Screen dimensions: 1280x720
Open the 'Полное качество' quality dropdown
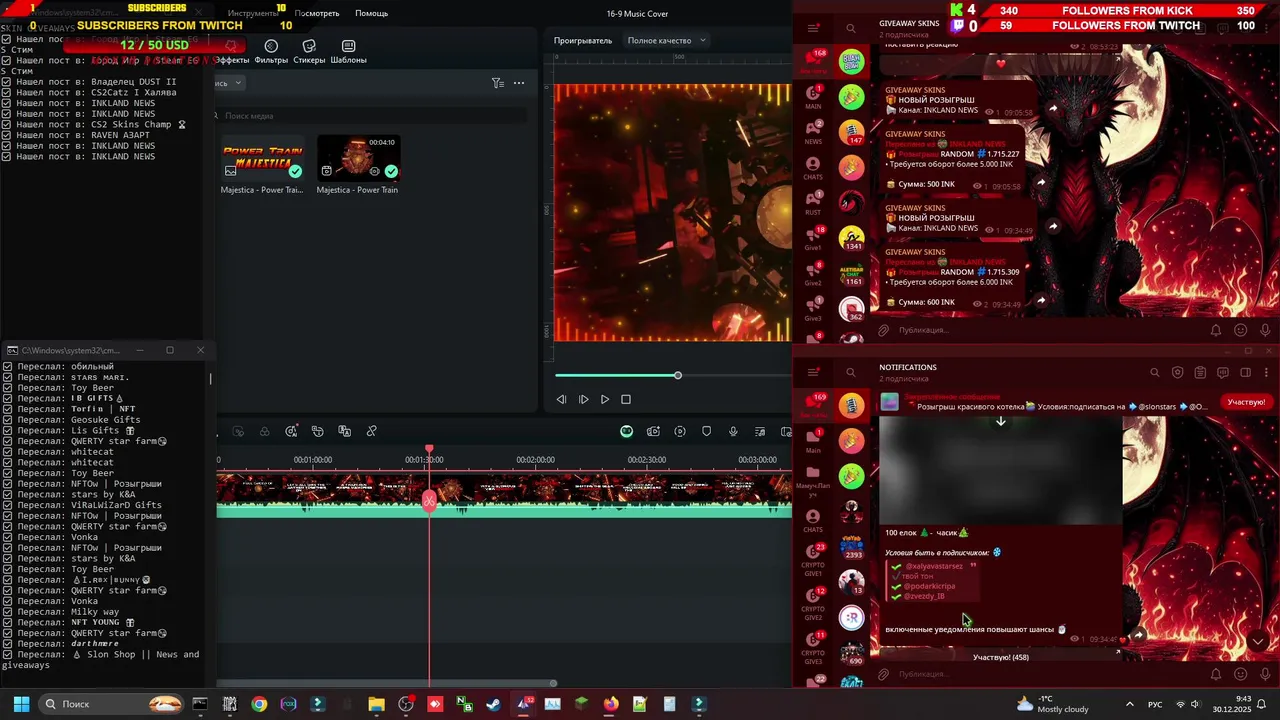click(666, 41)
